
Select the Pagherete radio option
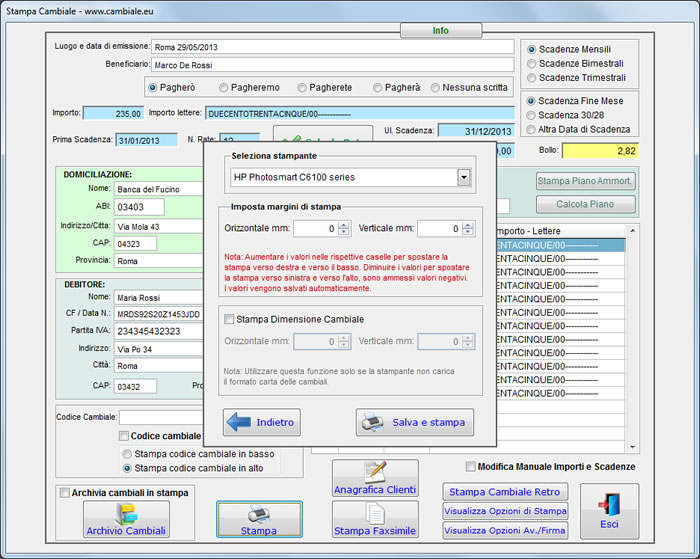[x=302, y=88]
